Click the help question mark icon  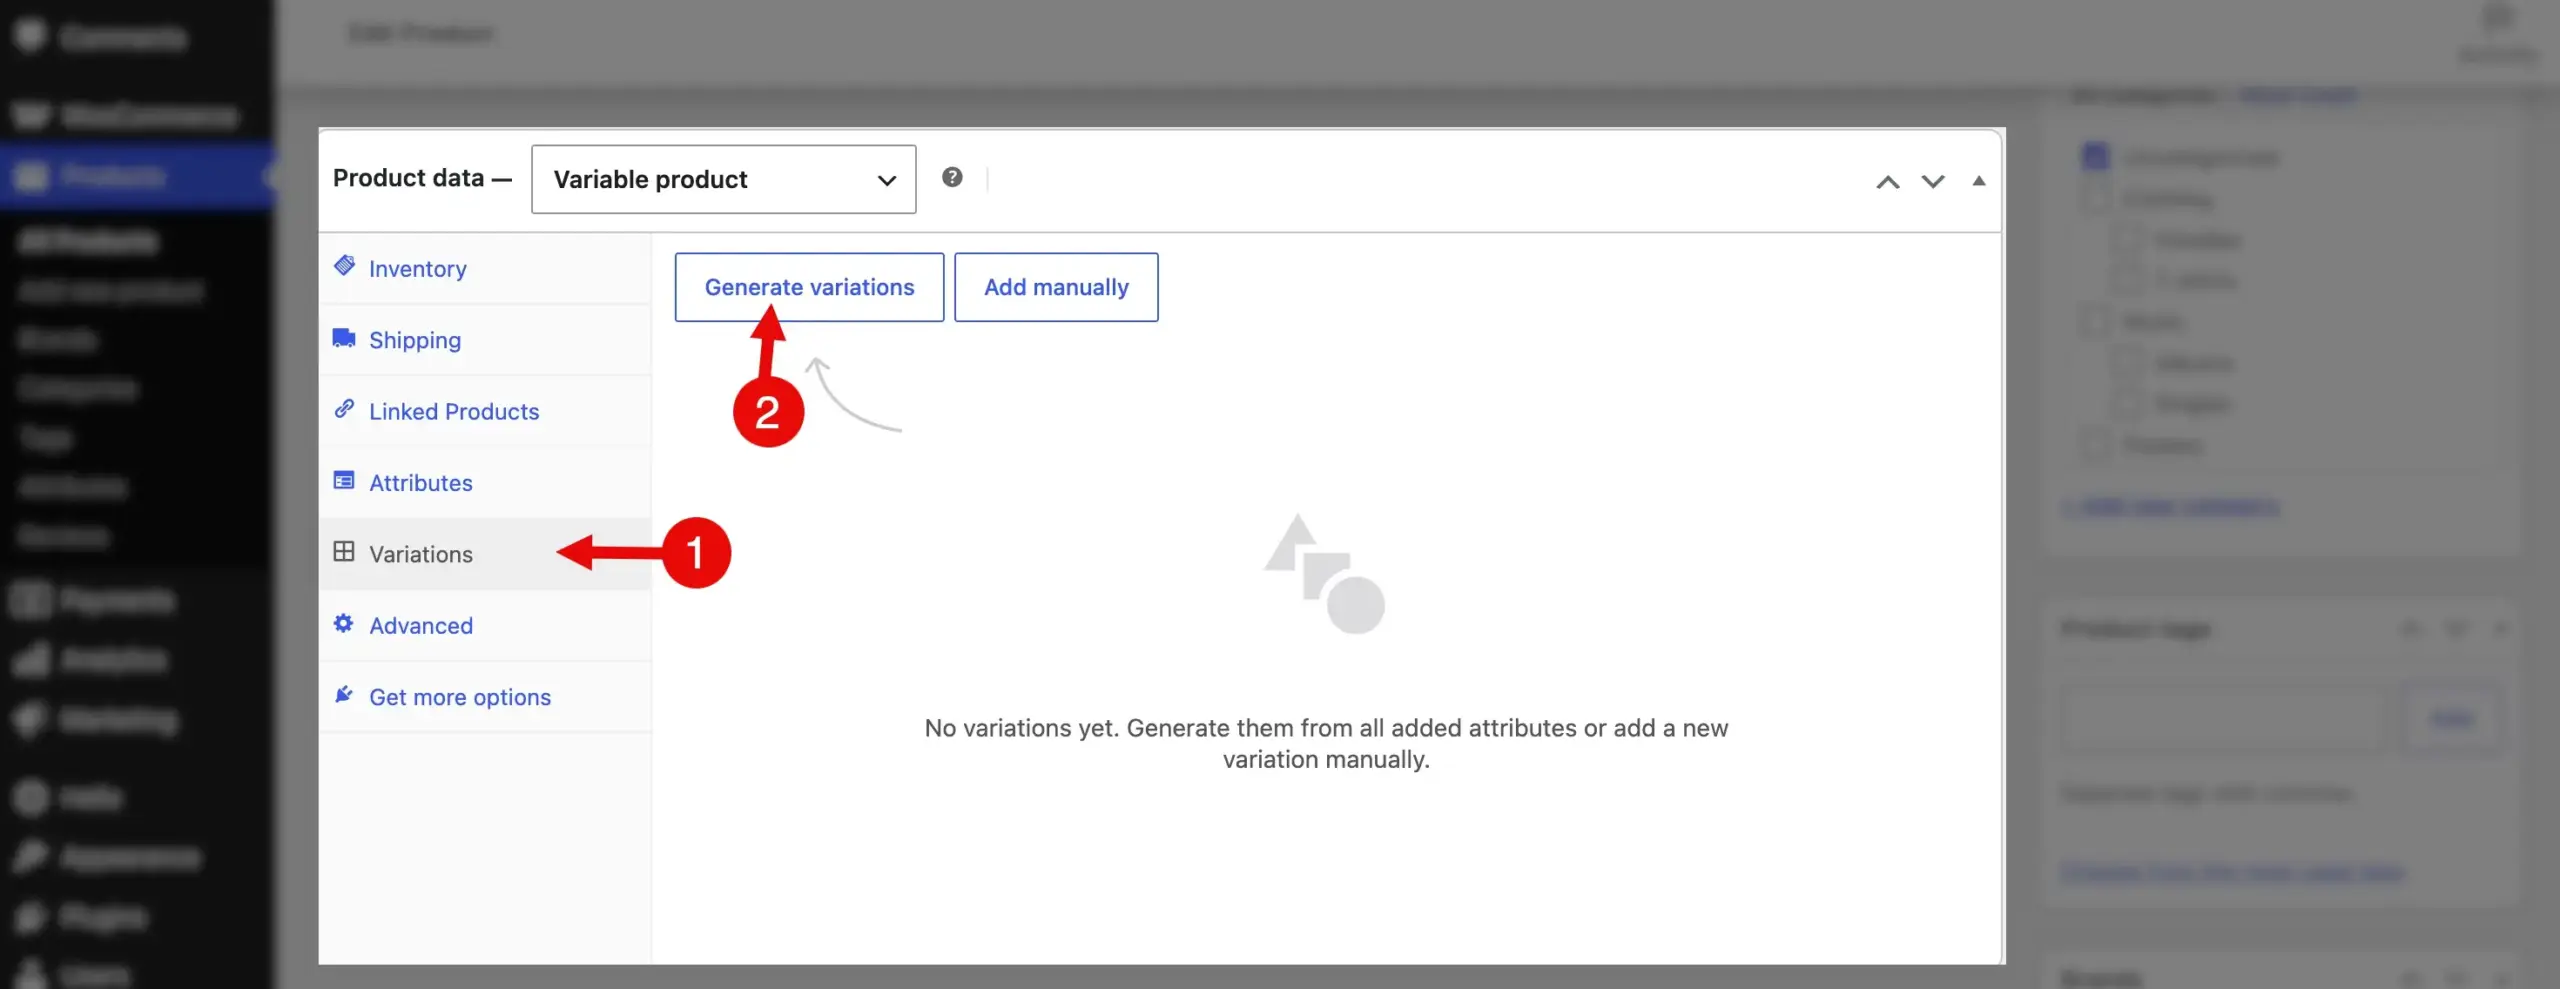pos(952,177)
